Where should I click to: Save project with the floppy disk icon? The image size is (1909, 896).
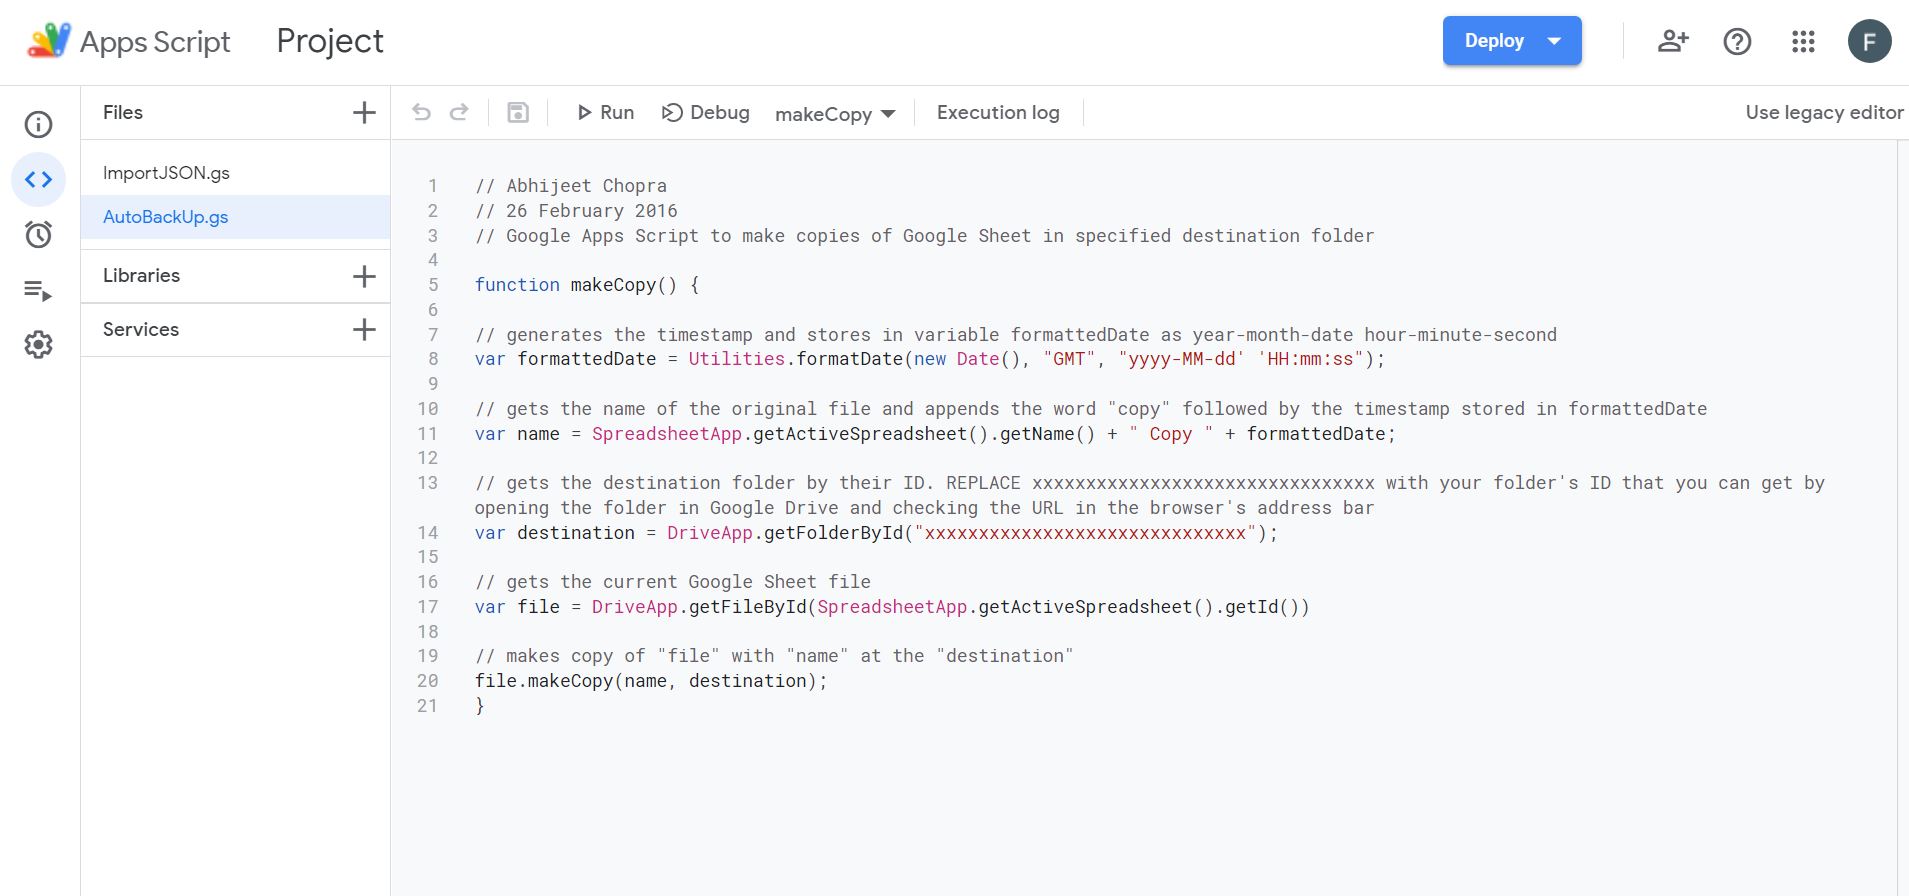[x=518, y=112]
